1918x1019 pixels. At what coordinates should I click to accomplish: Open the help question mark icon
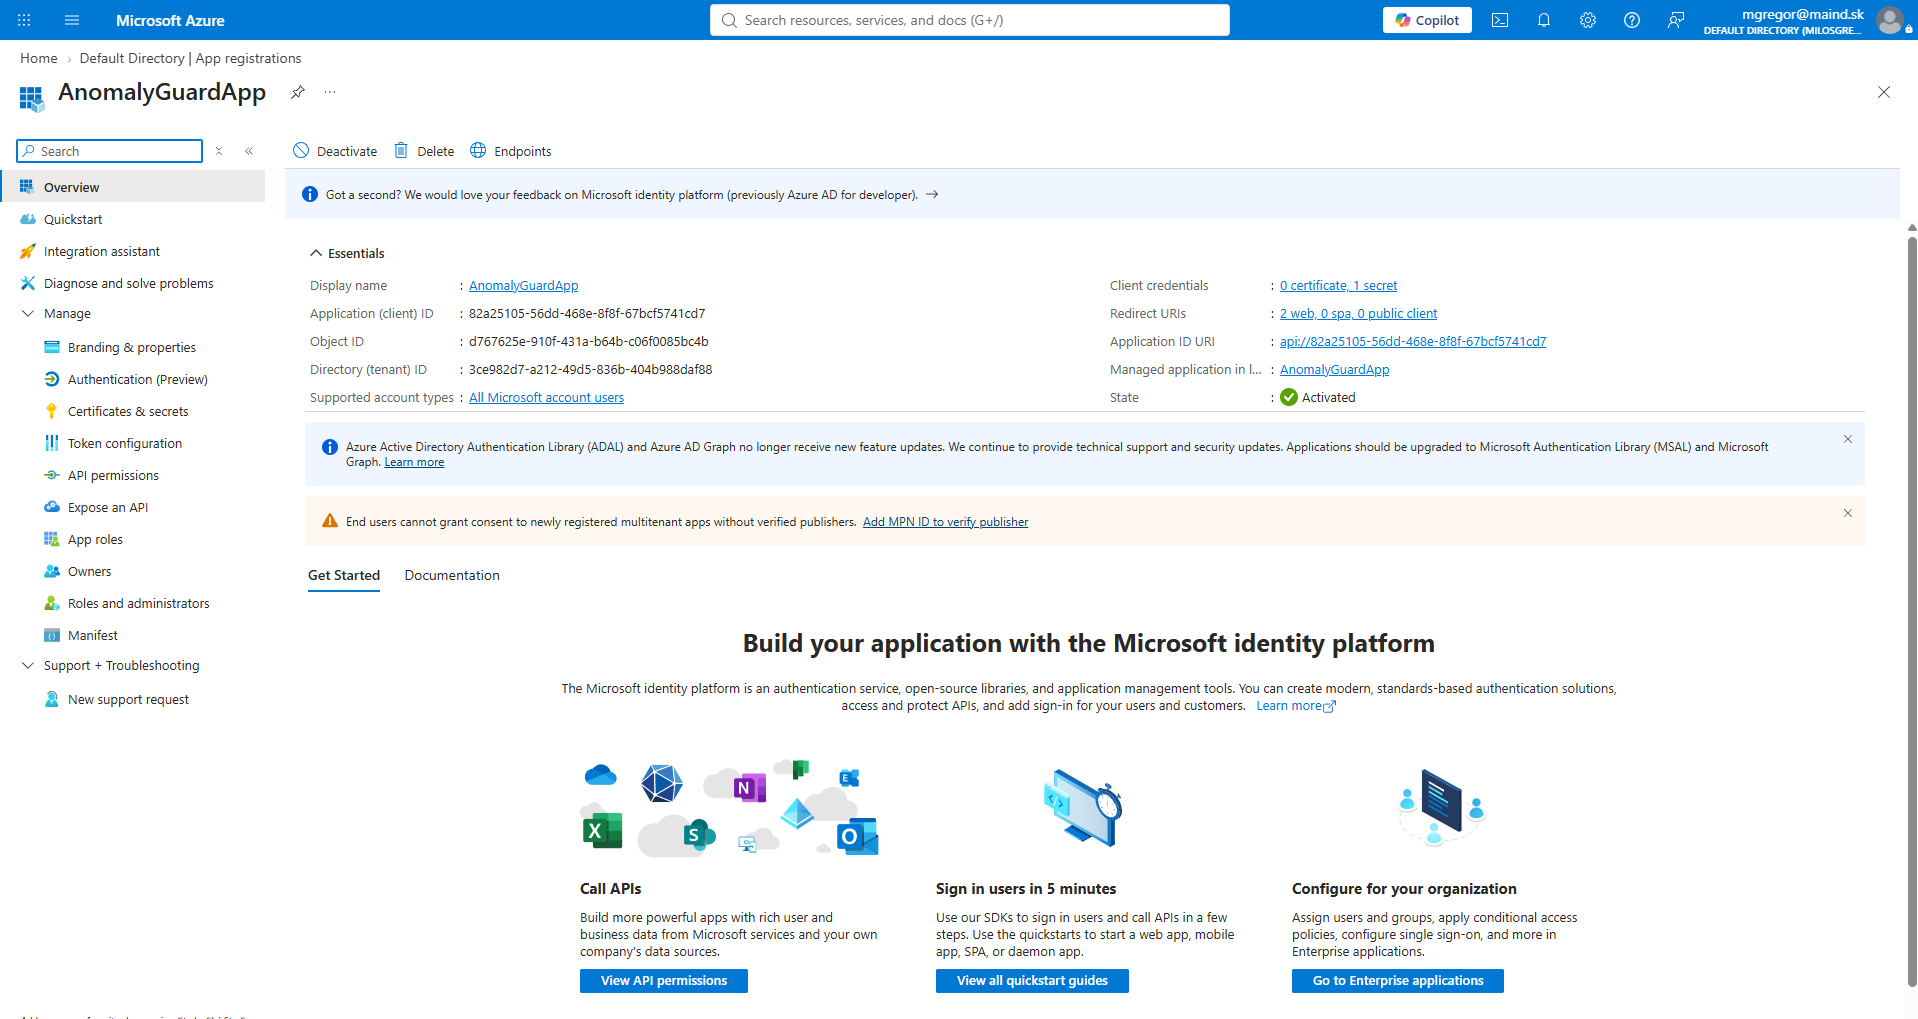pyautogui.click(x=1632, y=20)
